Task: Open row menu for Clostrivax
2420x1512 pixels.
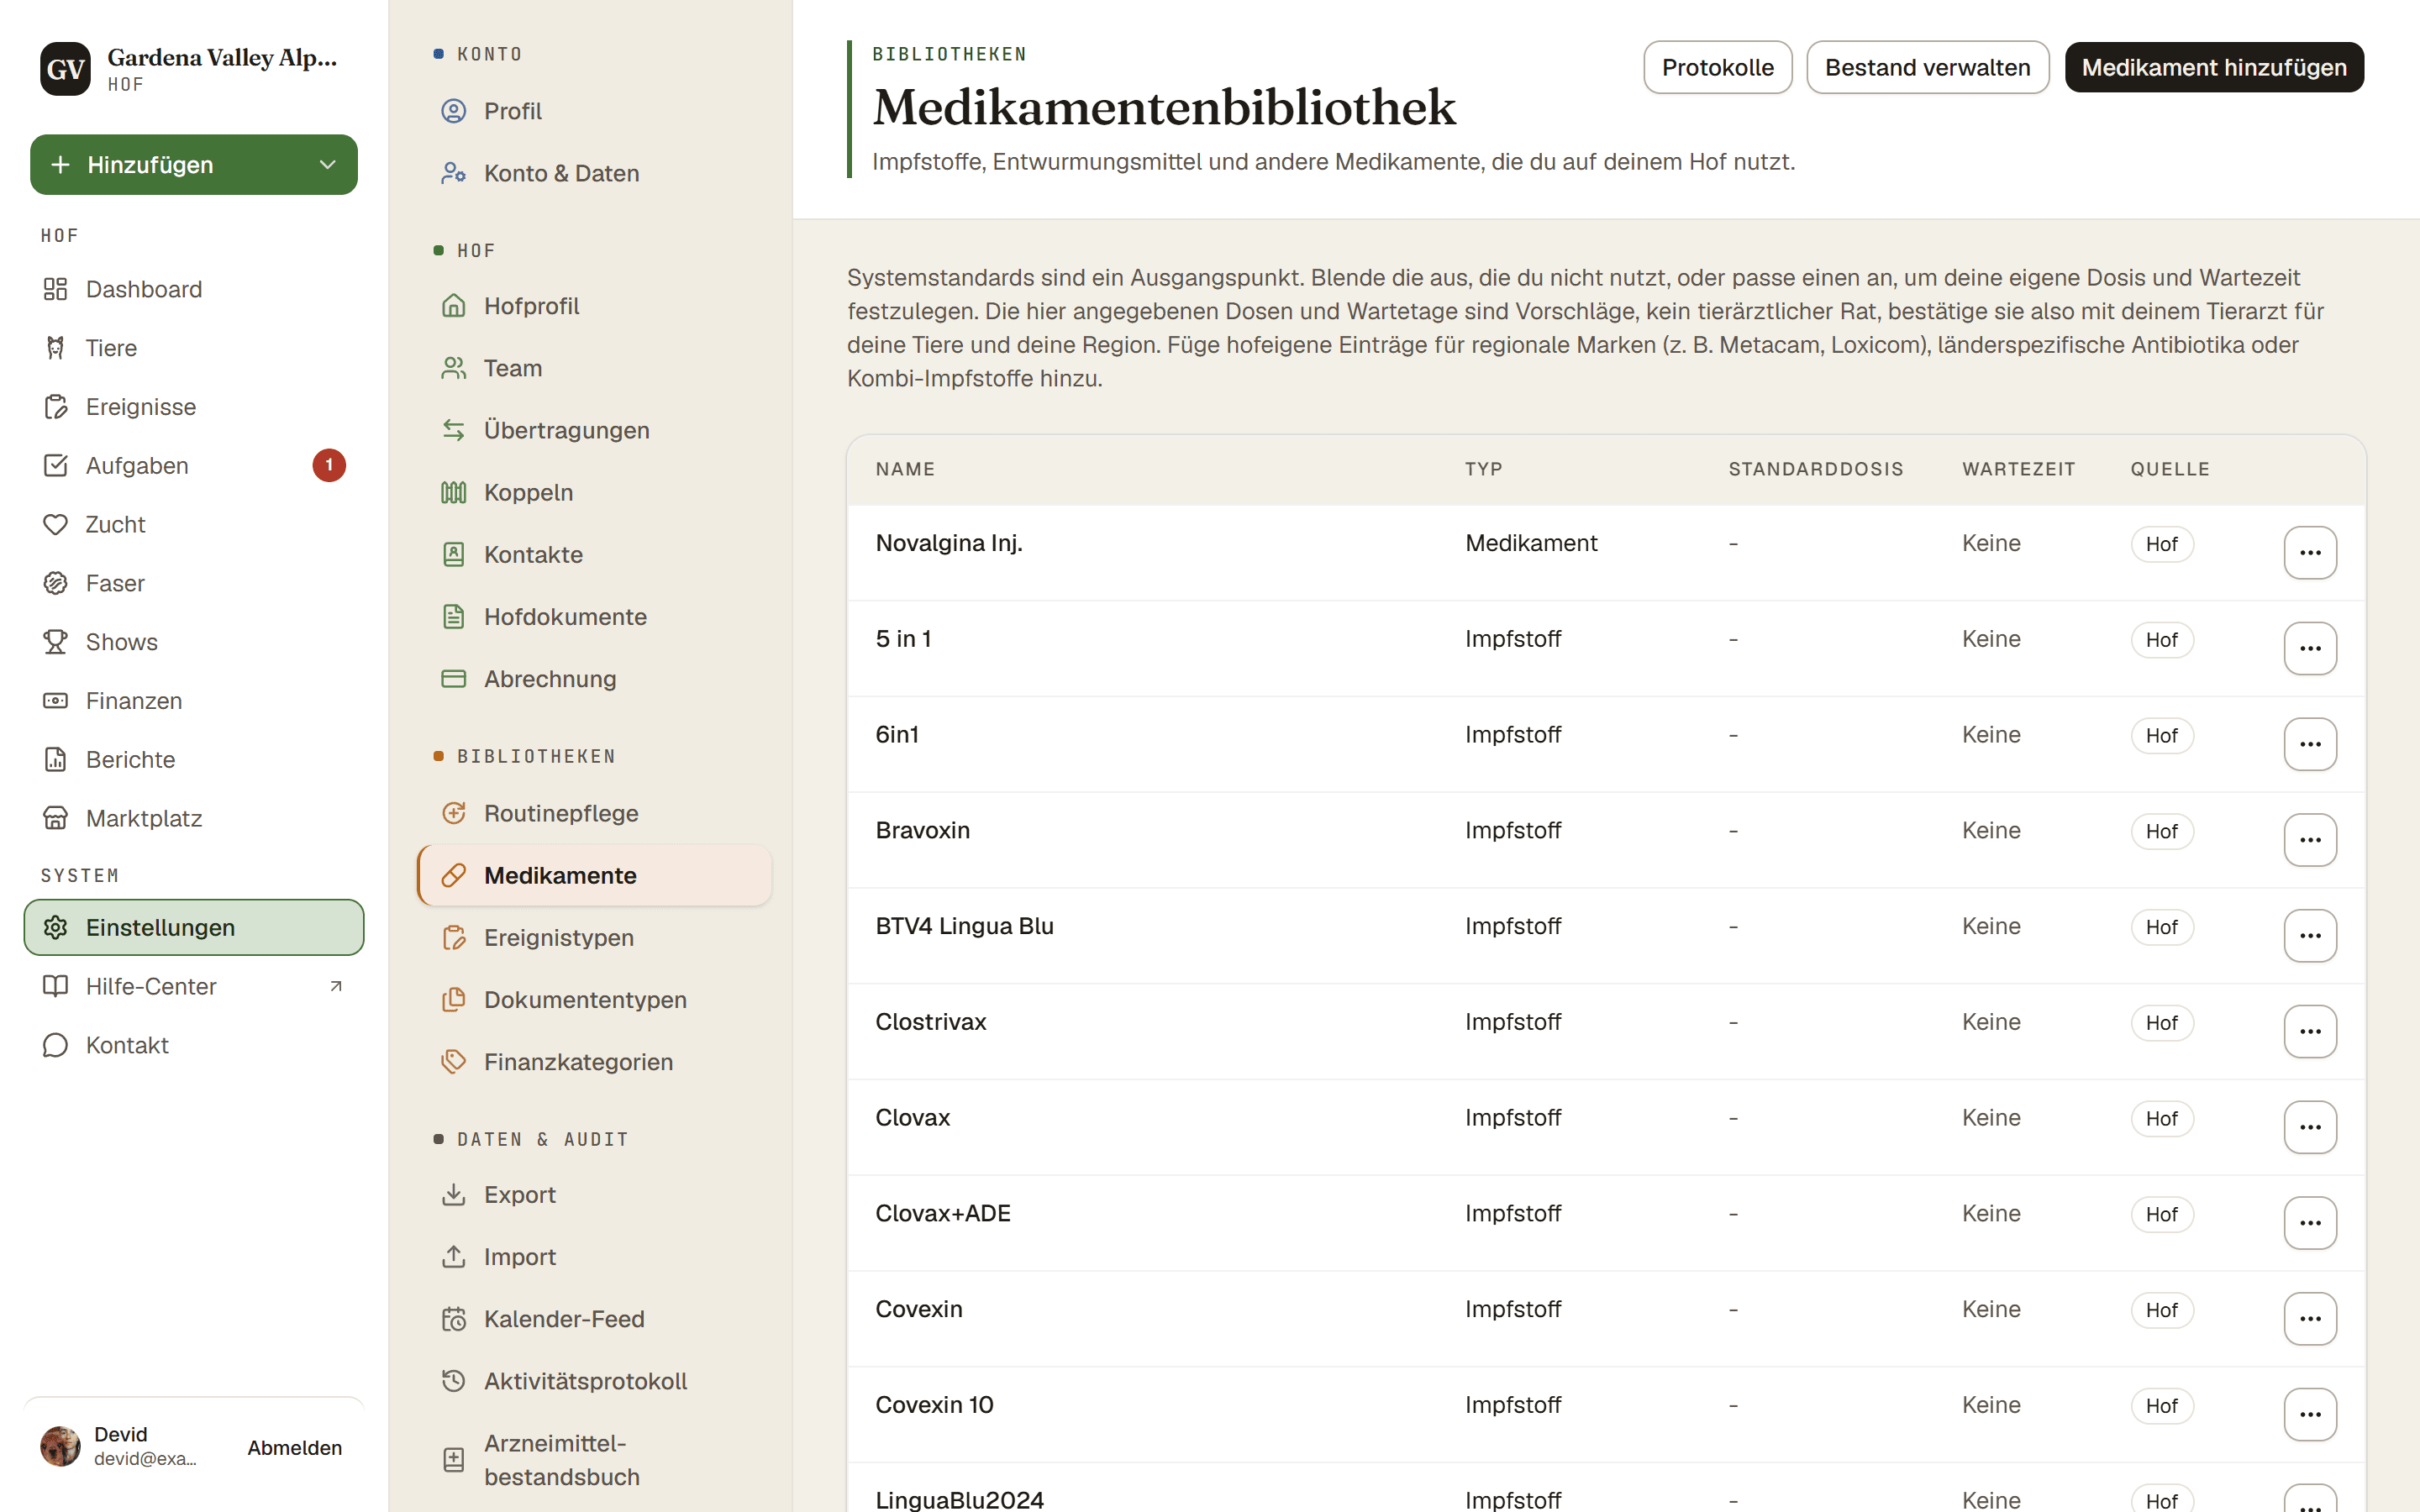Action: pos(2310,1031)
